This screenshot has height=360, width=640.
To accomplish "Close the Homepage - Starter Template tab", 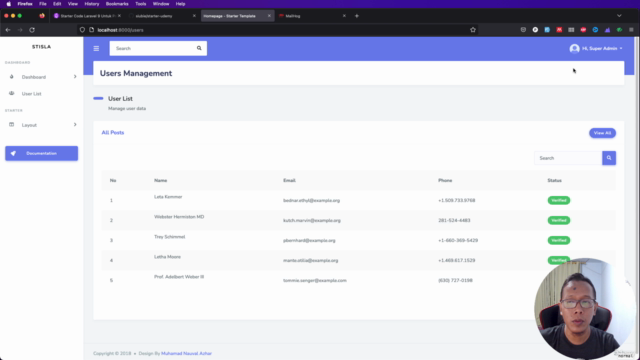I will [269, 16].
